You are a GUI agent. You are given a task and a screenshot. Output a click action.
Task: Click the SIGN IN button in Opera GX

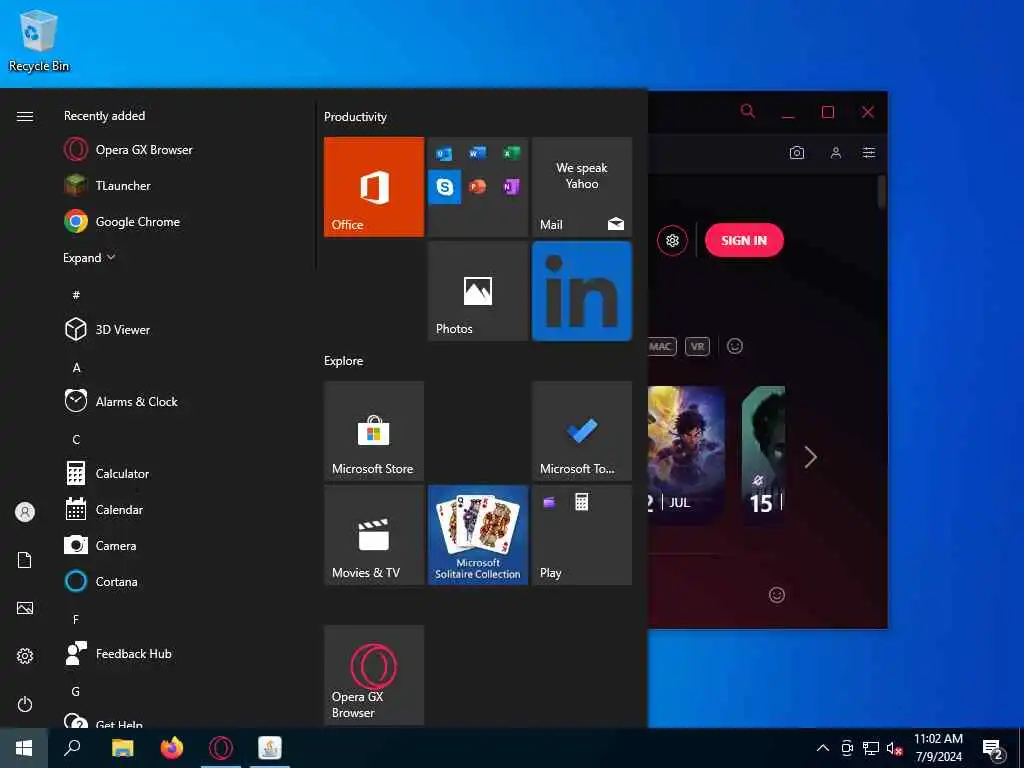(x=744, y=240)
